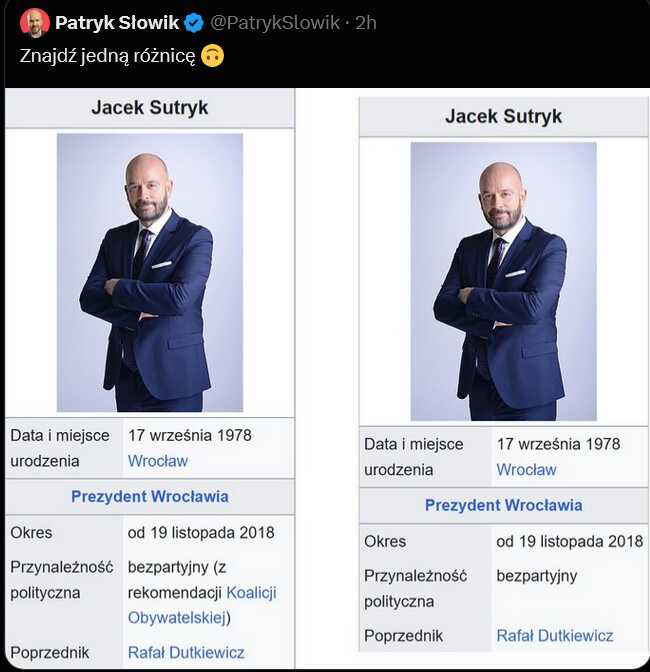
Task: Open the left Prezydent Wrocławia heading link
Action: [x=150, y=497]
